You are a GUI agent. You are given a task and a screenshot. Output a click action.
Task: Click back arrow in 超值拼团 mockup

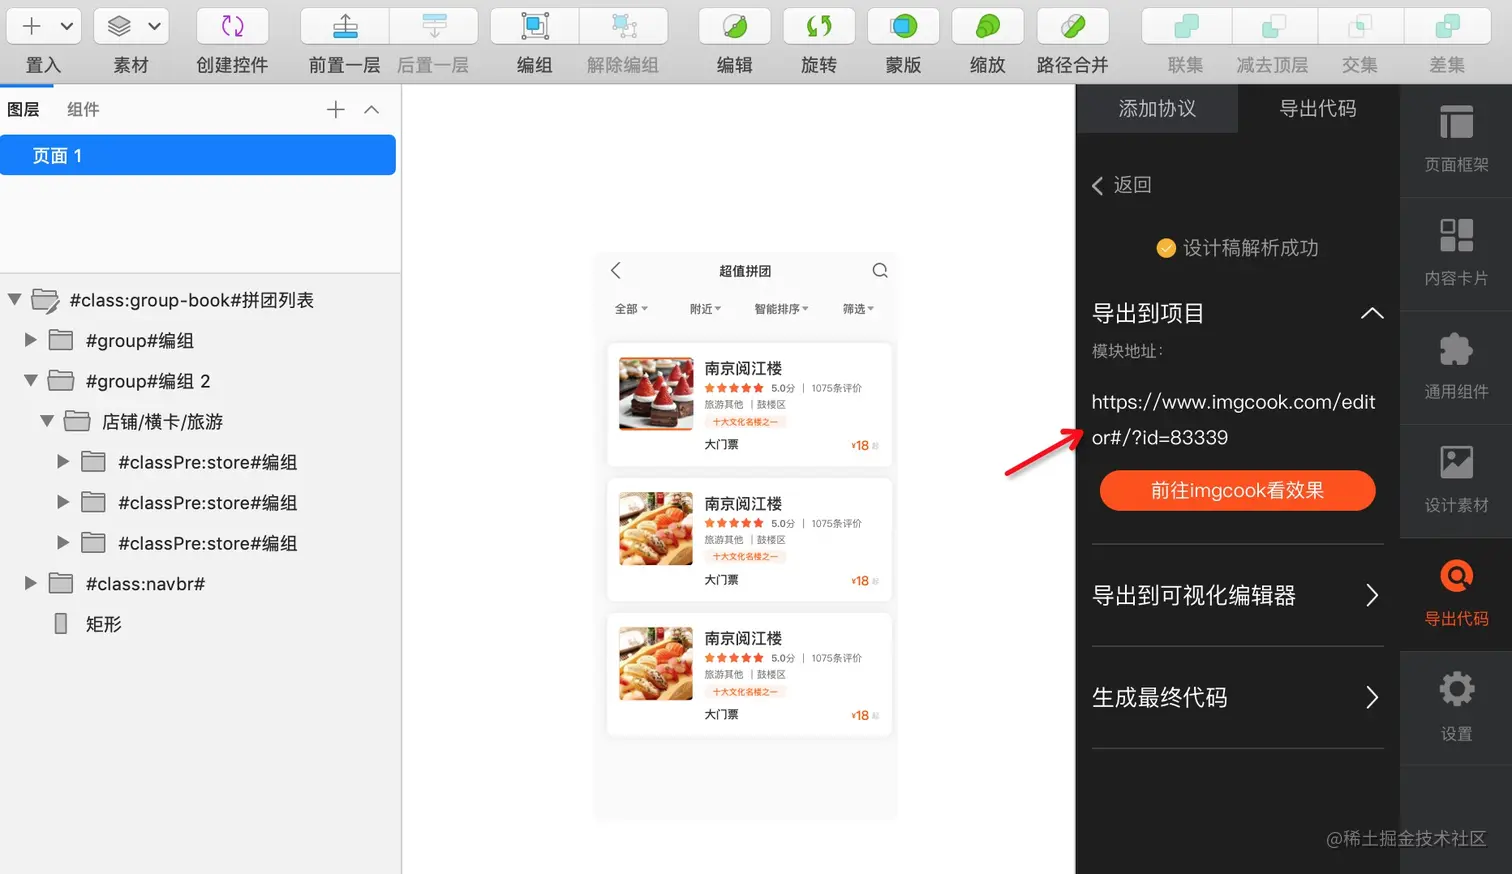tap(616, 270)
